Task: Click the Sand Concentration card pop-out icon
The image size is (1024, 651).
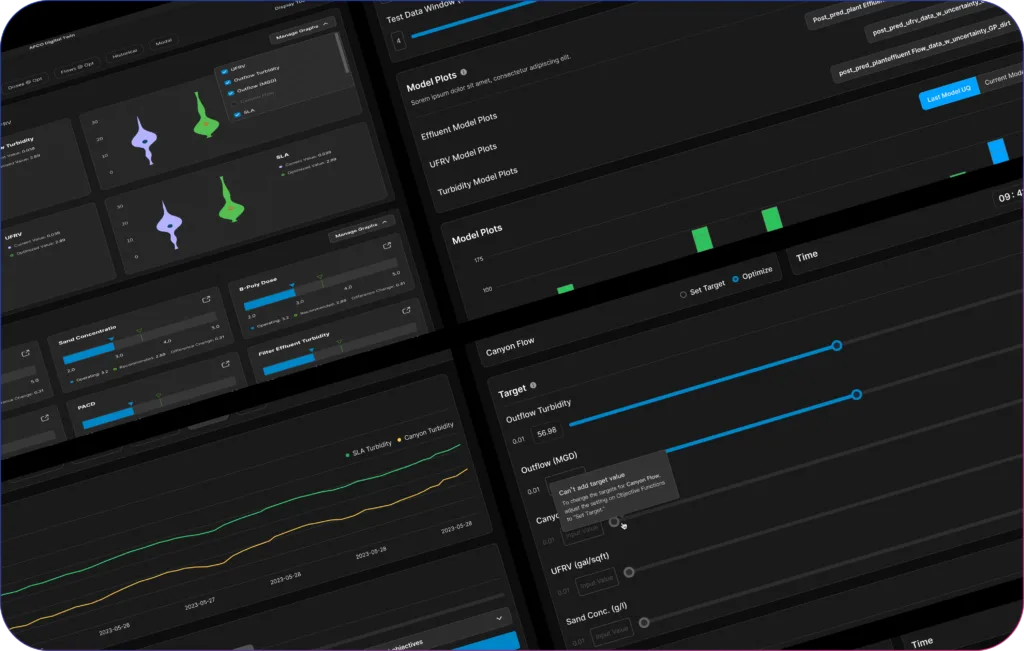Action: point(207,299)
